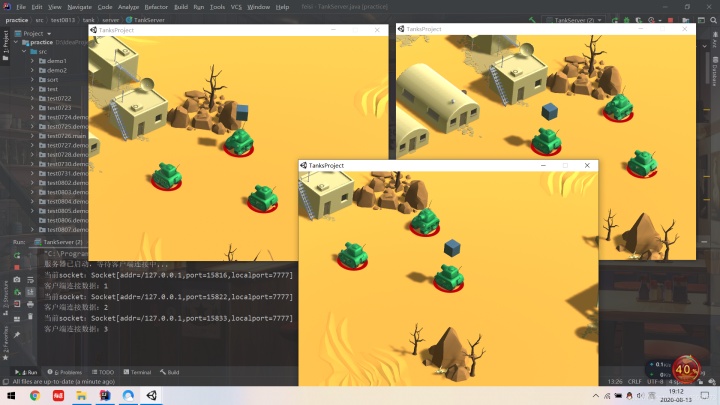
Task: Open the VCS menu
Action: point(236,7)
